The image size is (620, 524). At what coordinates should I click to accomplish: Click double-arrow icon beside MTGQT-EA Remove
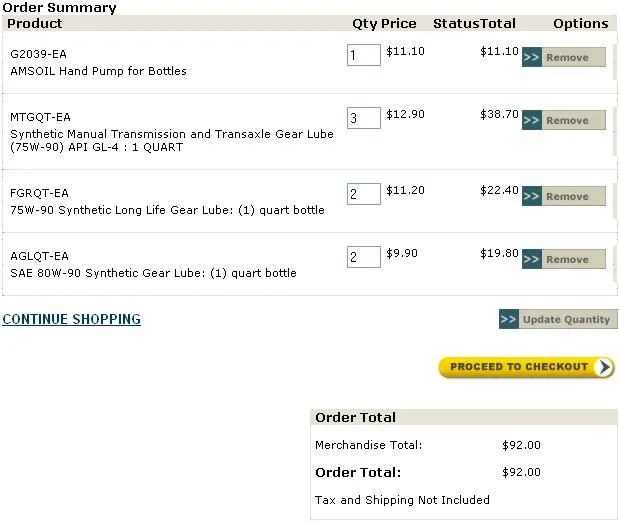coord(532,121)
